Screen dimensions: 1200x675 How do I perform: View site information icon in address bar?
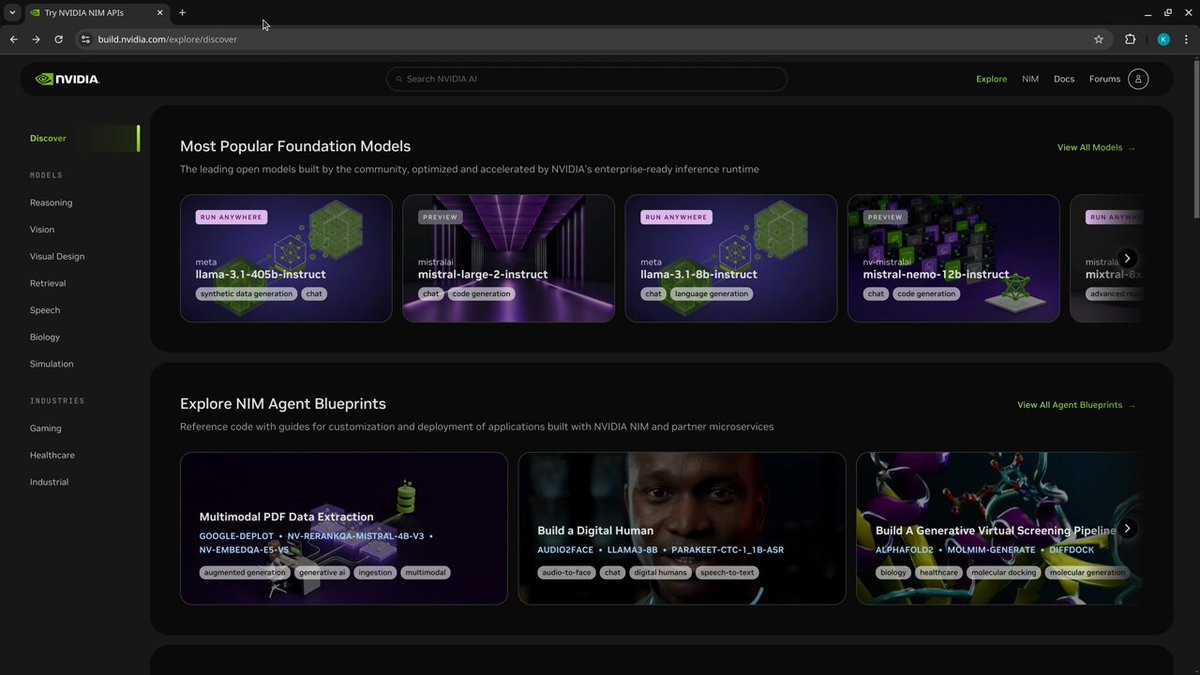tap(86, 39)
